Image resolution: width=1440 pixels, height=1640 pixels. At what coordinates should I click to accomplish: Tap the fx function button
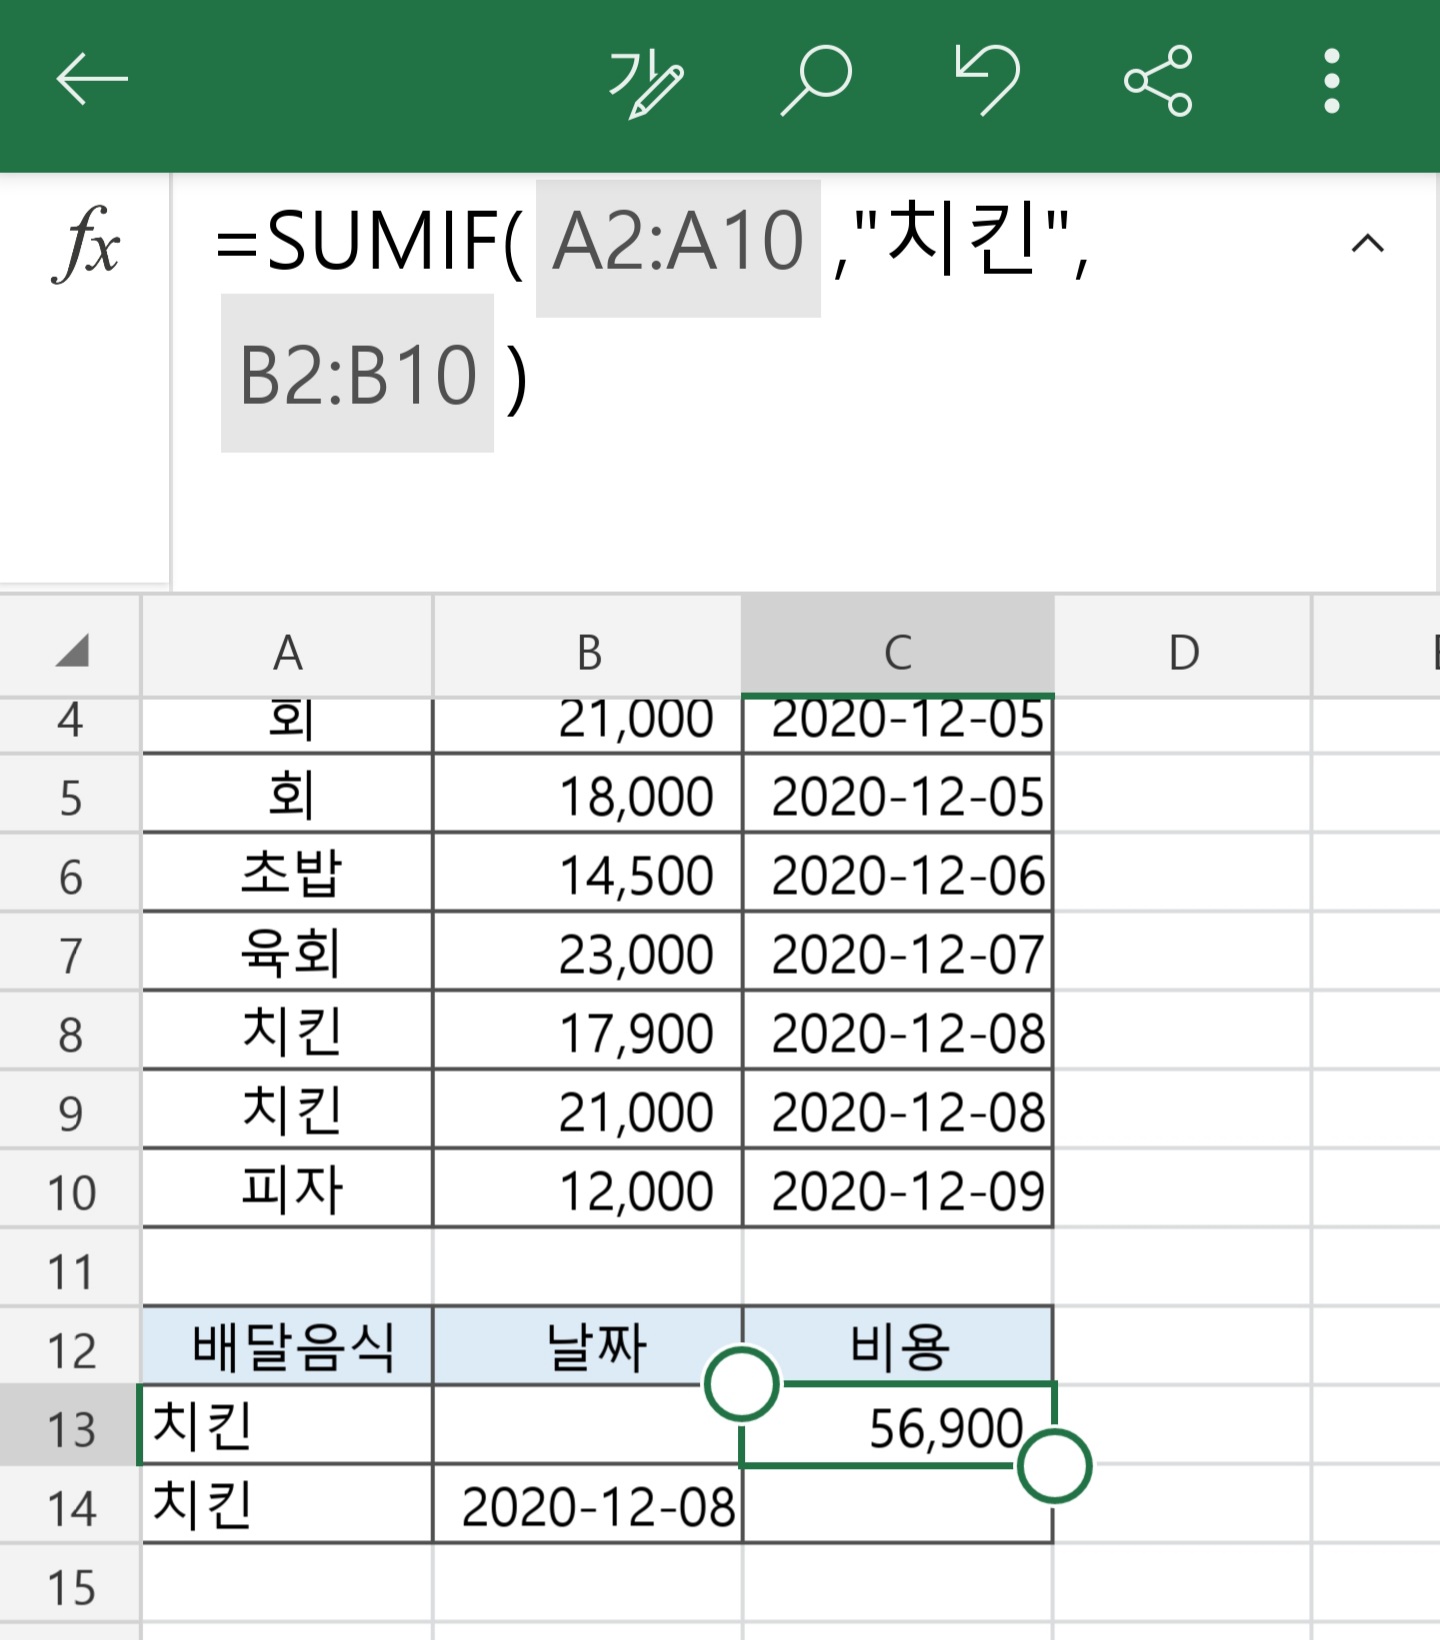click(86, 243)
